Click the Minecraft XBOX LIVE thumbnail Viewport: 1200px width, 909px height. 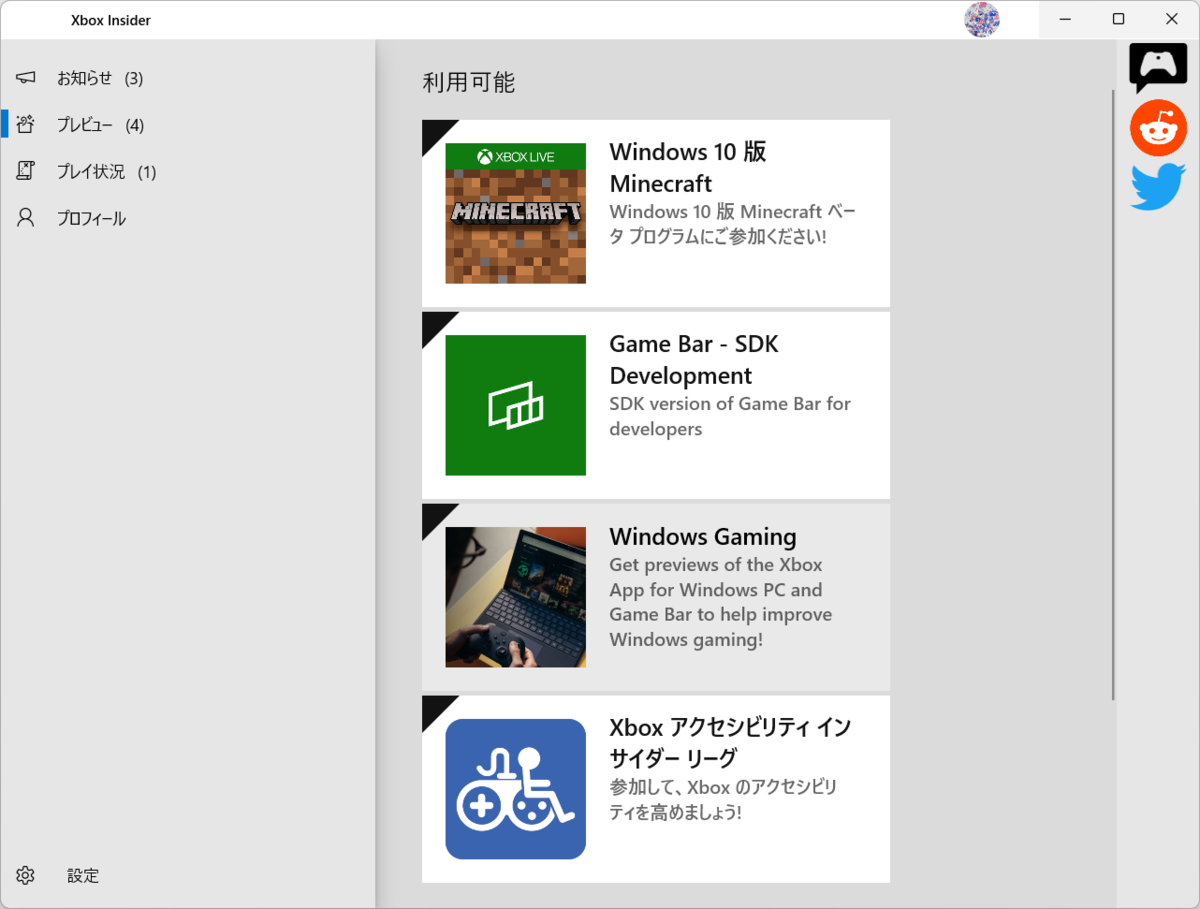point(515,213)
